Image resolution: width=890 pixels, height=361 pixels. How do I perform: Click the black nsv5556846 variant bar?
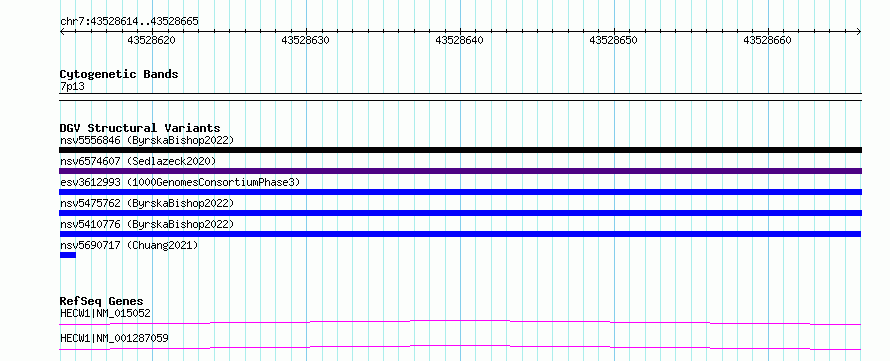coord(460,150)
